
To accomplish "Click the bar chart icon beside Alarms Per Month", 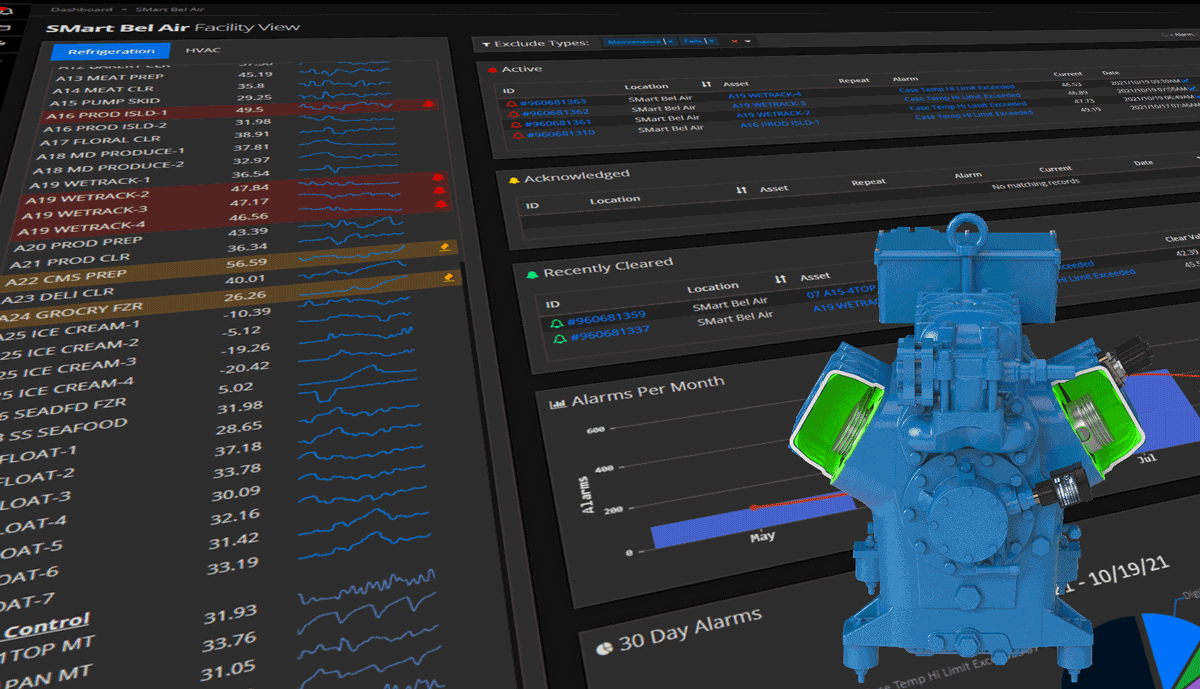I will (x=558, y=403).
